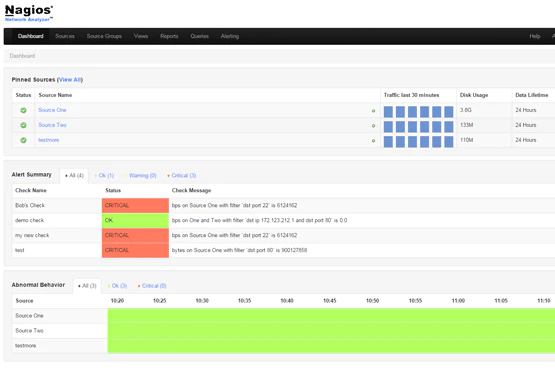Click the small green dot in Source One row

(373, 111)
